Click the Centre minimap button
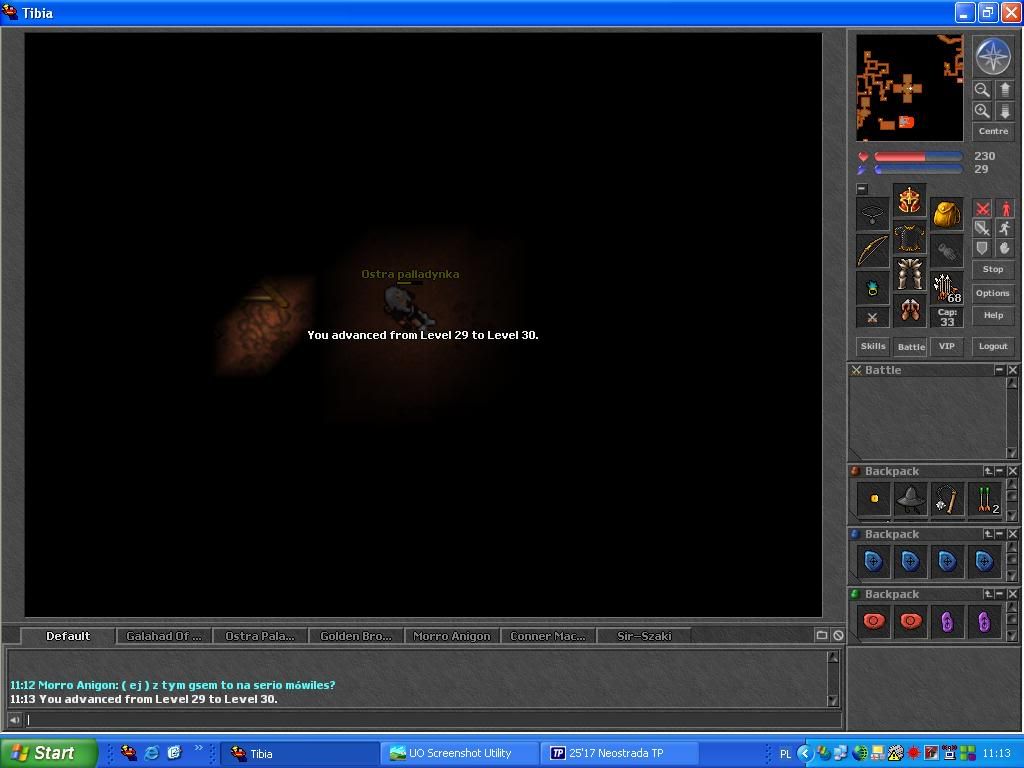 pos(993,131)
